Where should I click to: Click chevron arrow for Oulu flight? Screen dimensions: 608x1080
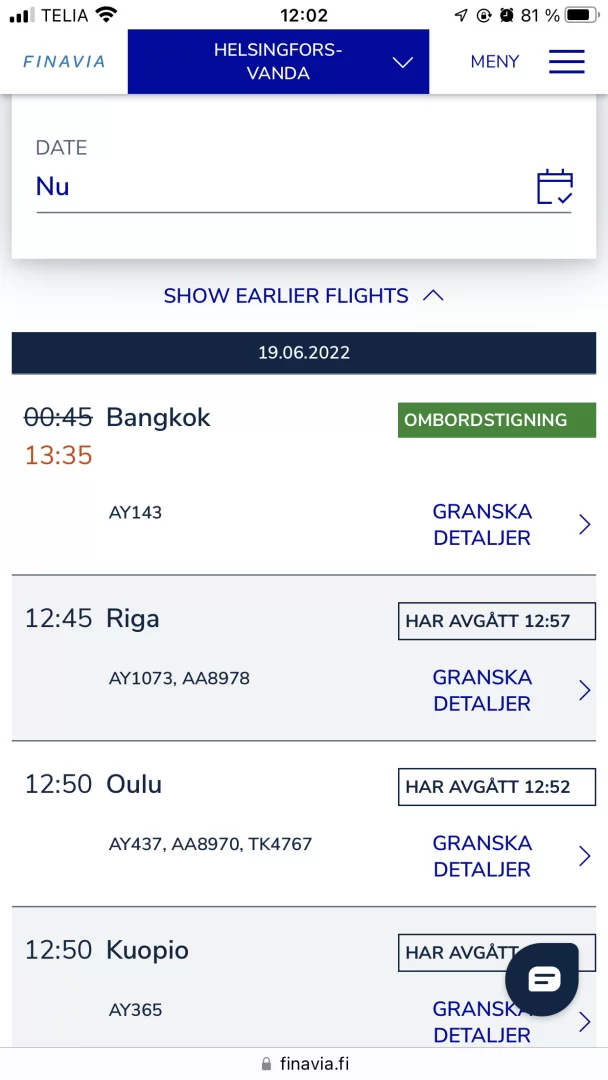point(585,857)
